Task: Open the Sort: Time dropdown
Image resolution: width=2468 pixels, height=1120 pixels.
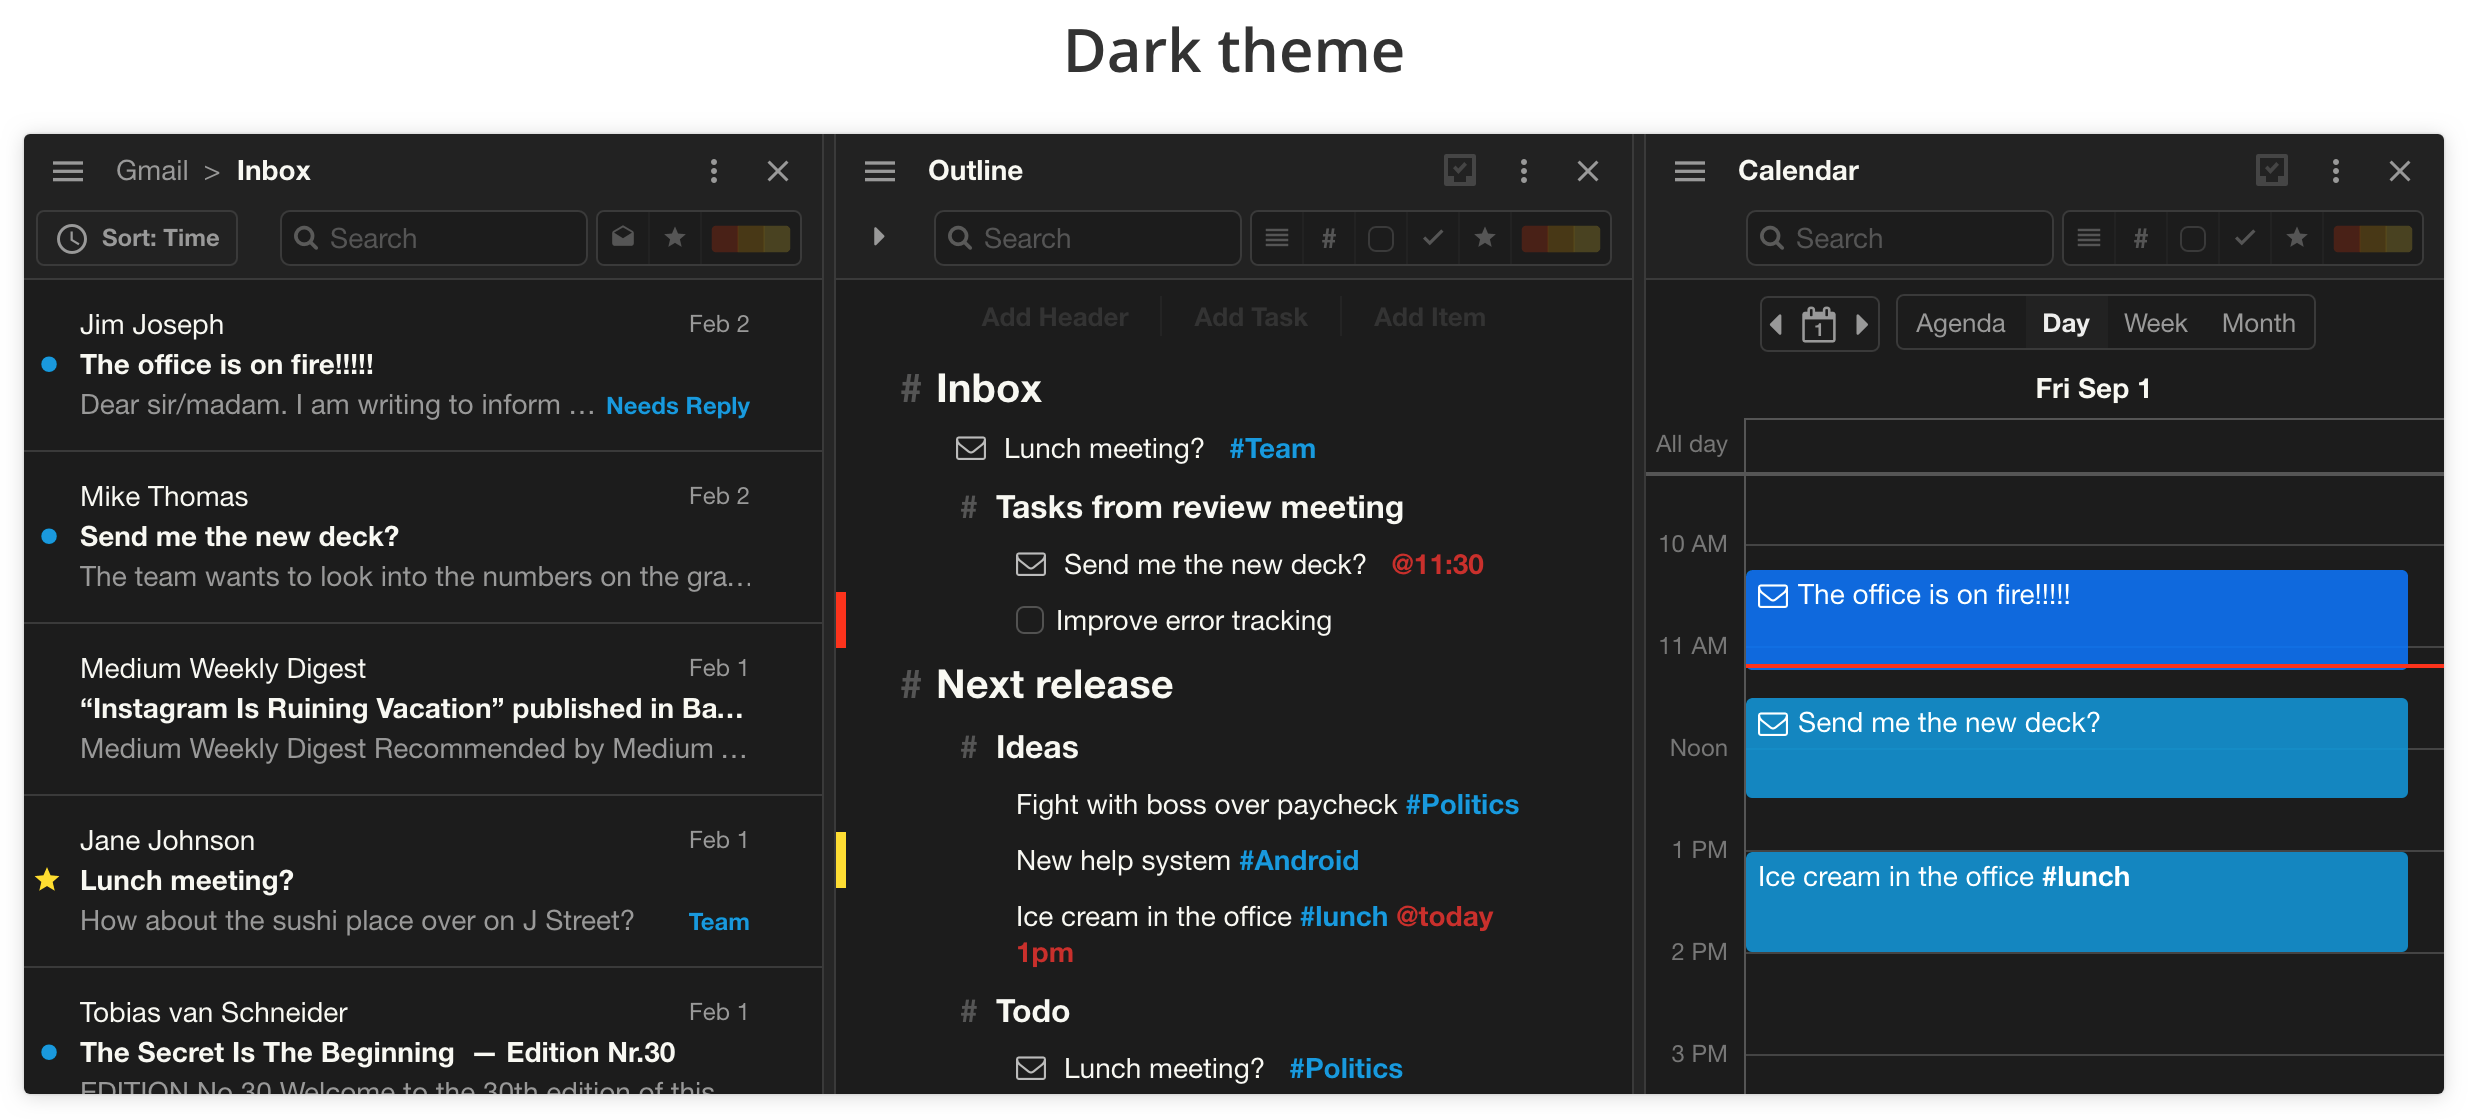Action: [x=138, y=238]
